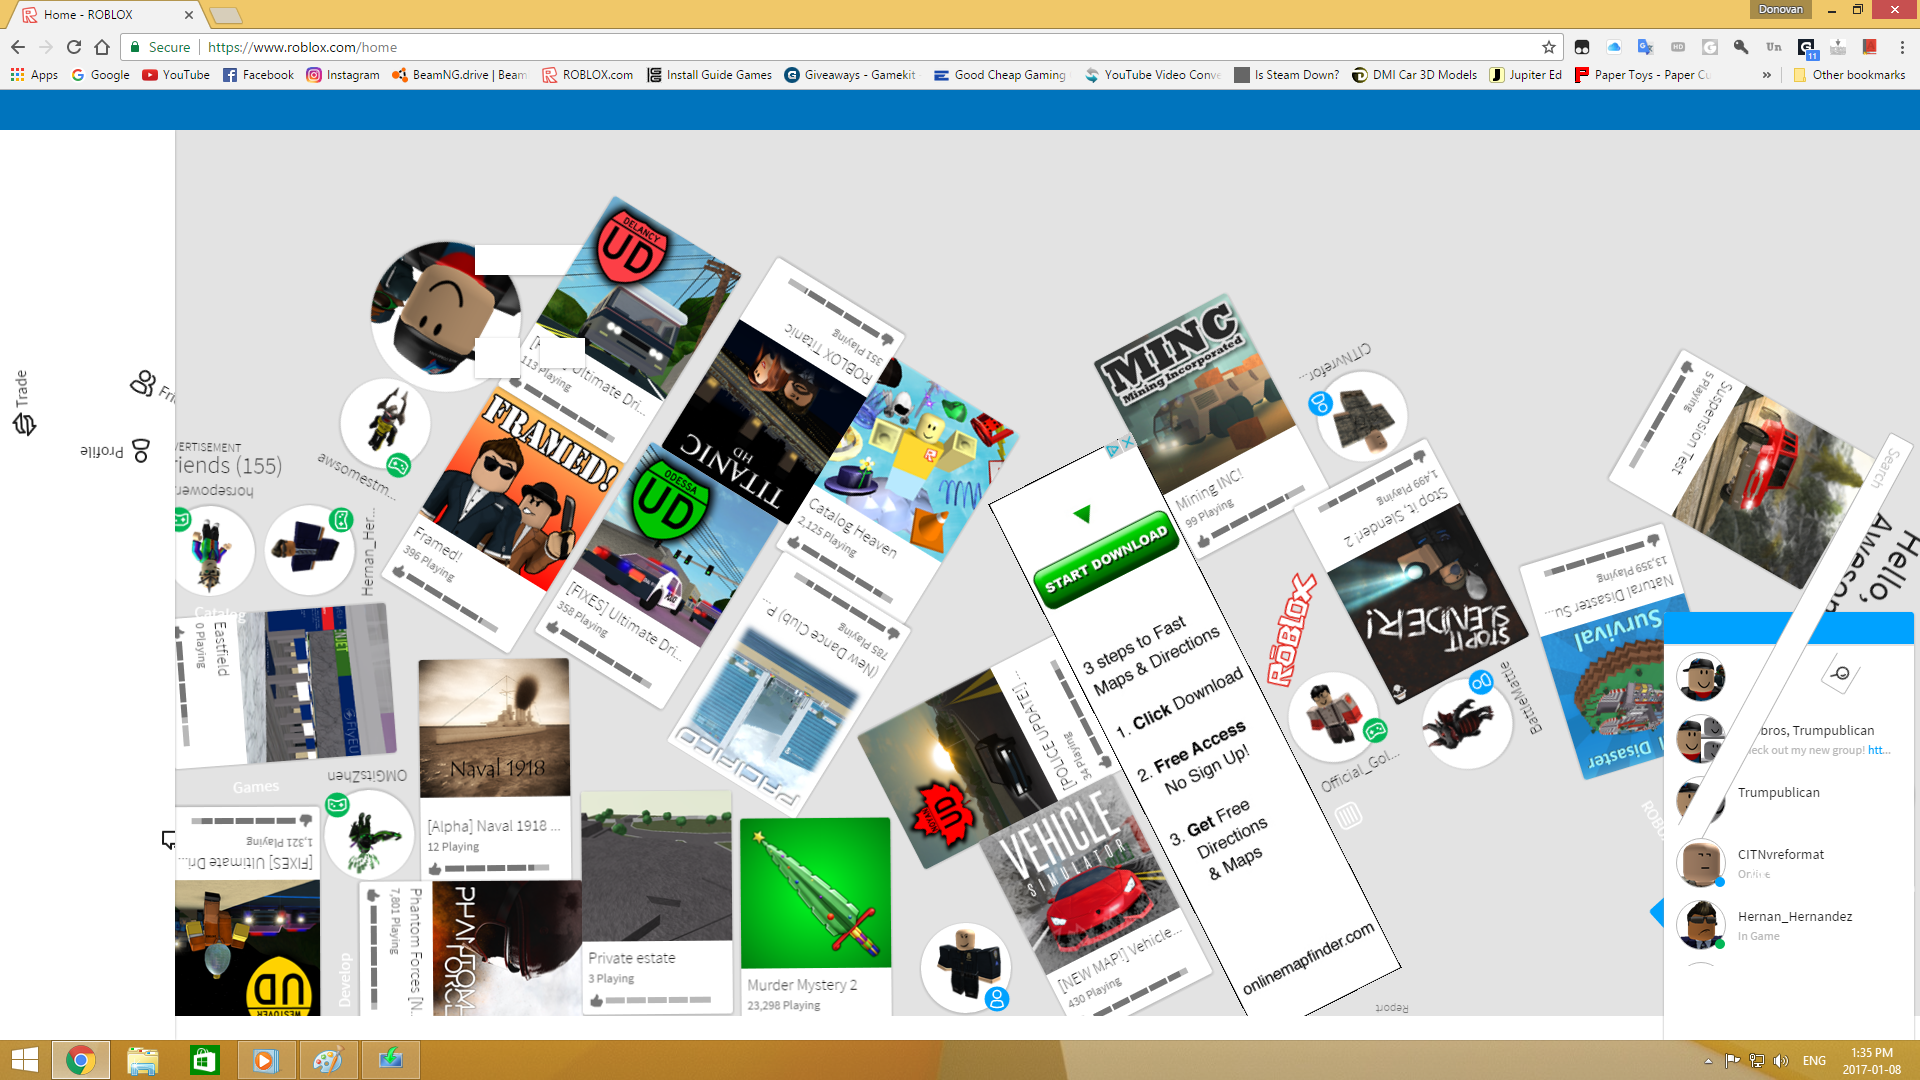1920x1080 pixels.
Task: Open Windows Start button
Action: 24,1060
